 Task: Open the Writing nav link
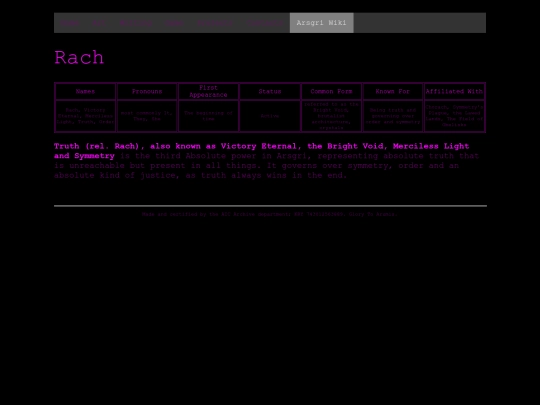136,23
